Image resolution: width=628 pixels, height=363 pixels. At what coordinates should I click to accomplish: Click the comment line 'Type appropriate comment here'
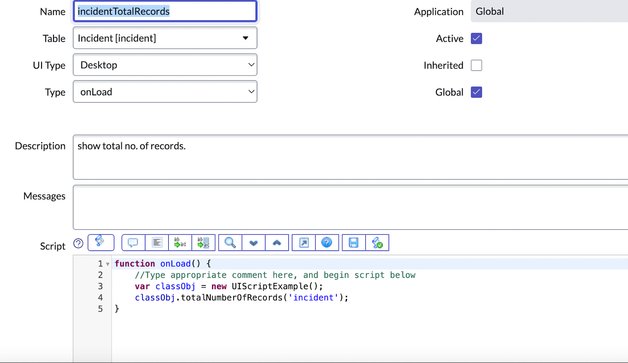coord(275,275)
